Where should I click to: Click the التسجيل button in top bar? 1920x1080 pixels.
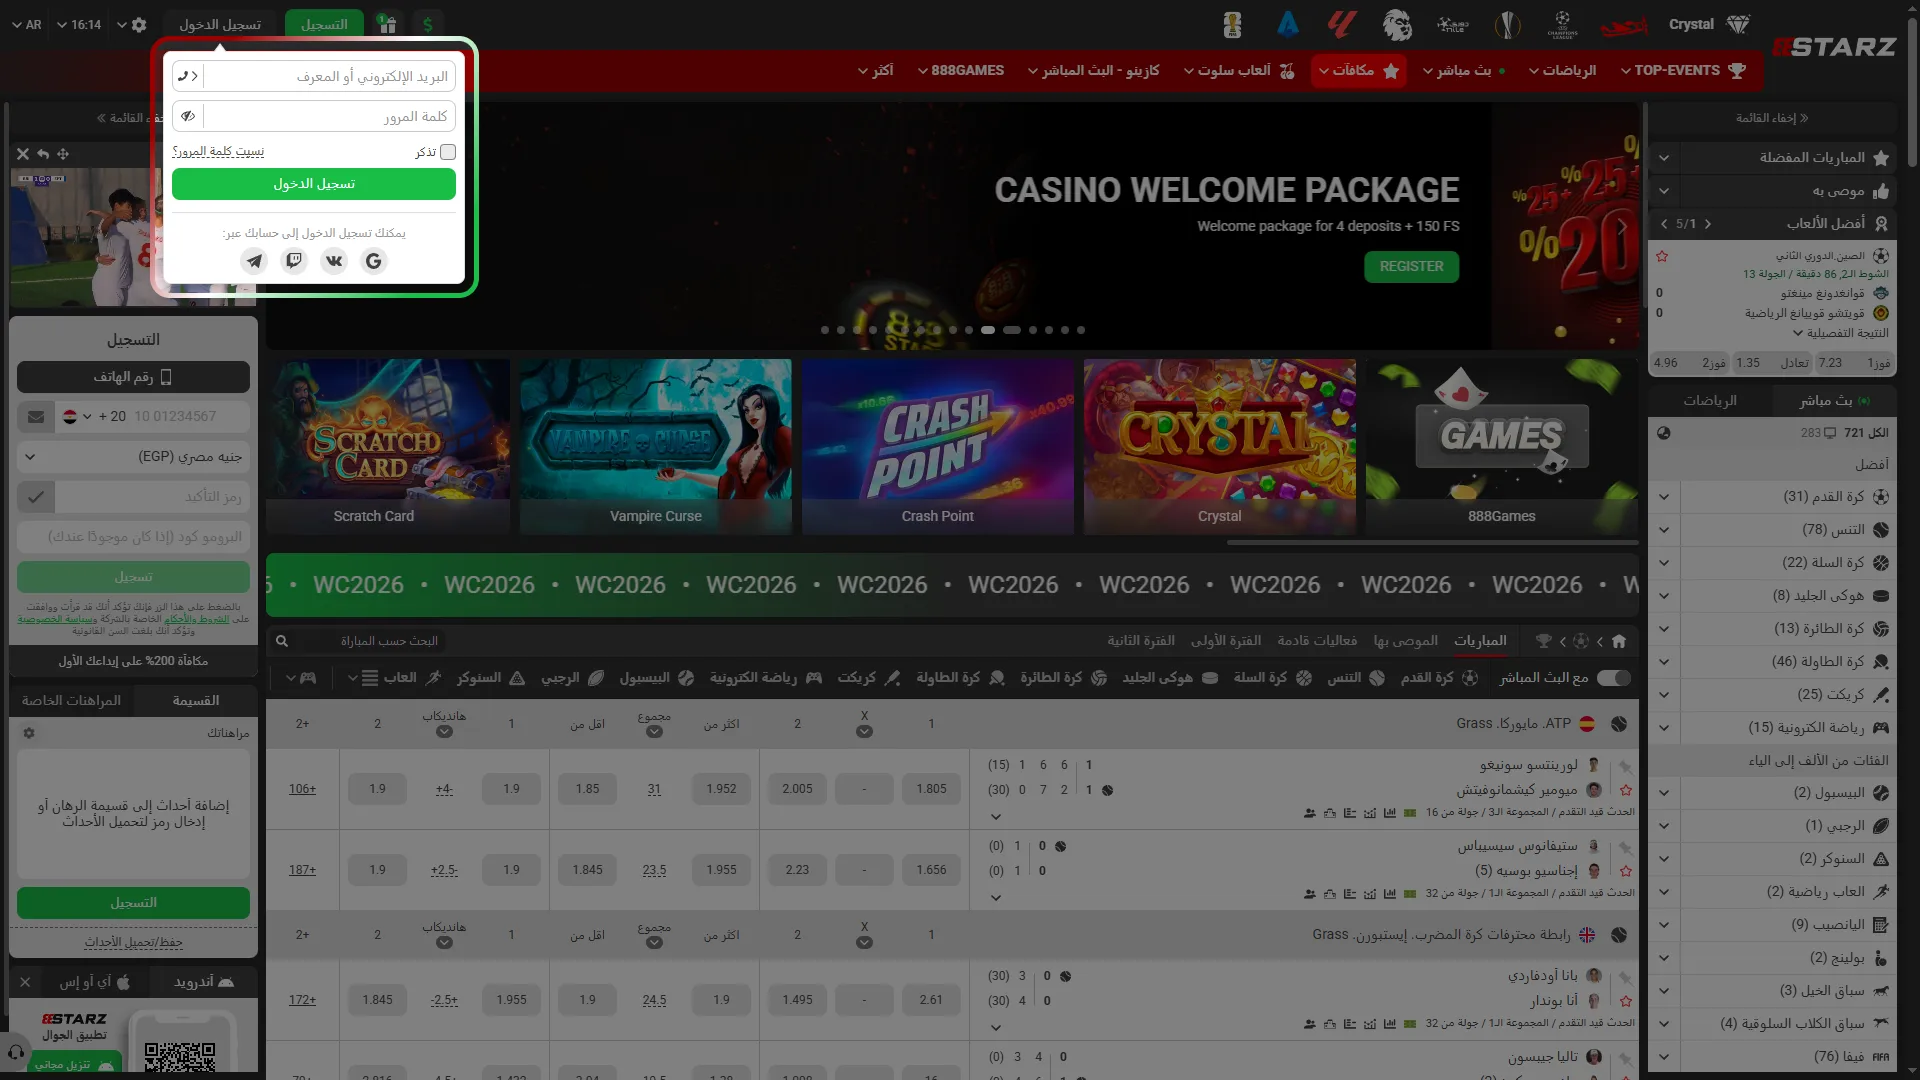click(324, 24)
